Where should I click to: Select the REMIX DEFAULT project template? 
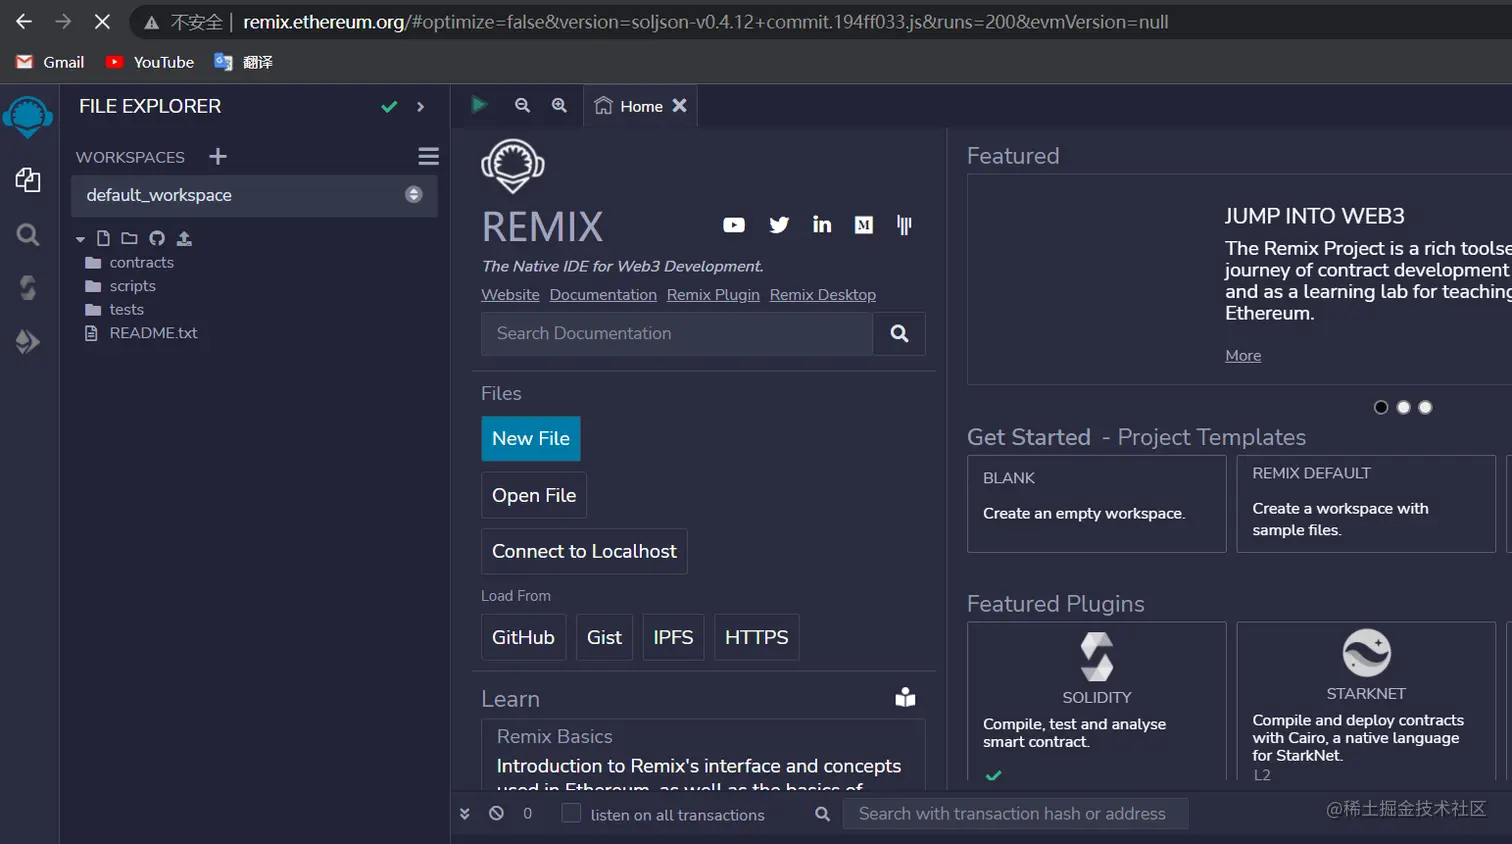tap(1366, 504)
